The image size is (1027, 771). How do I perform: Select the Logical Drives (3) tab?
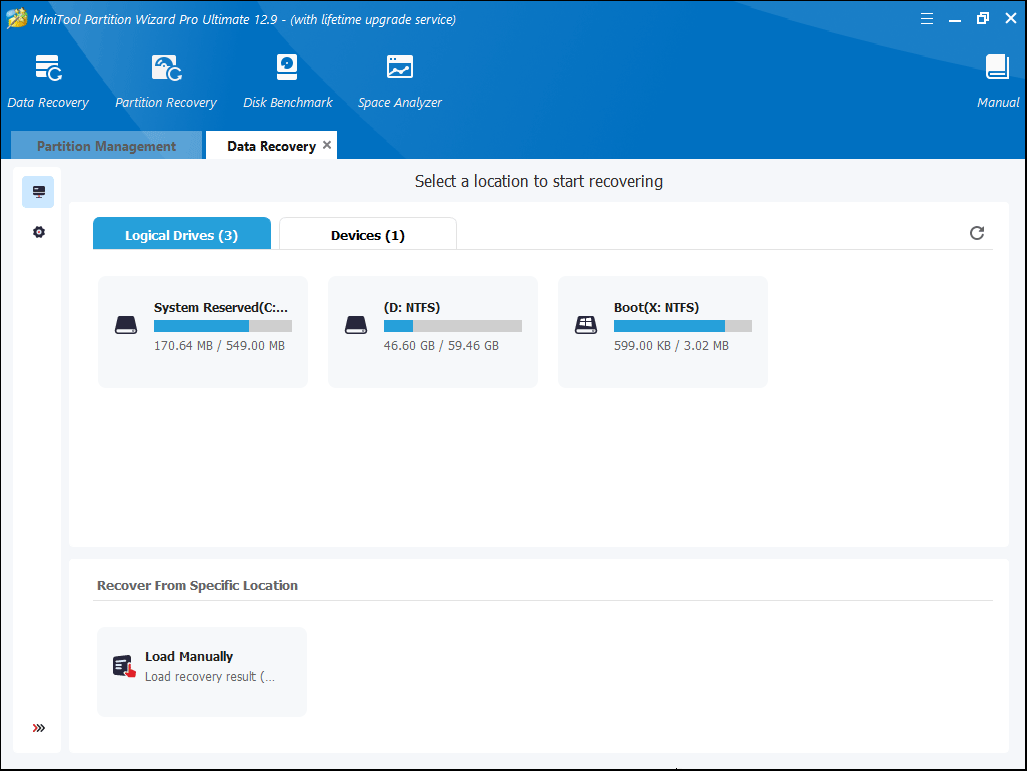(181, 235)
